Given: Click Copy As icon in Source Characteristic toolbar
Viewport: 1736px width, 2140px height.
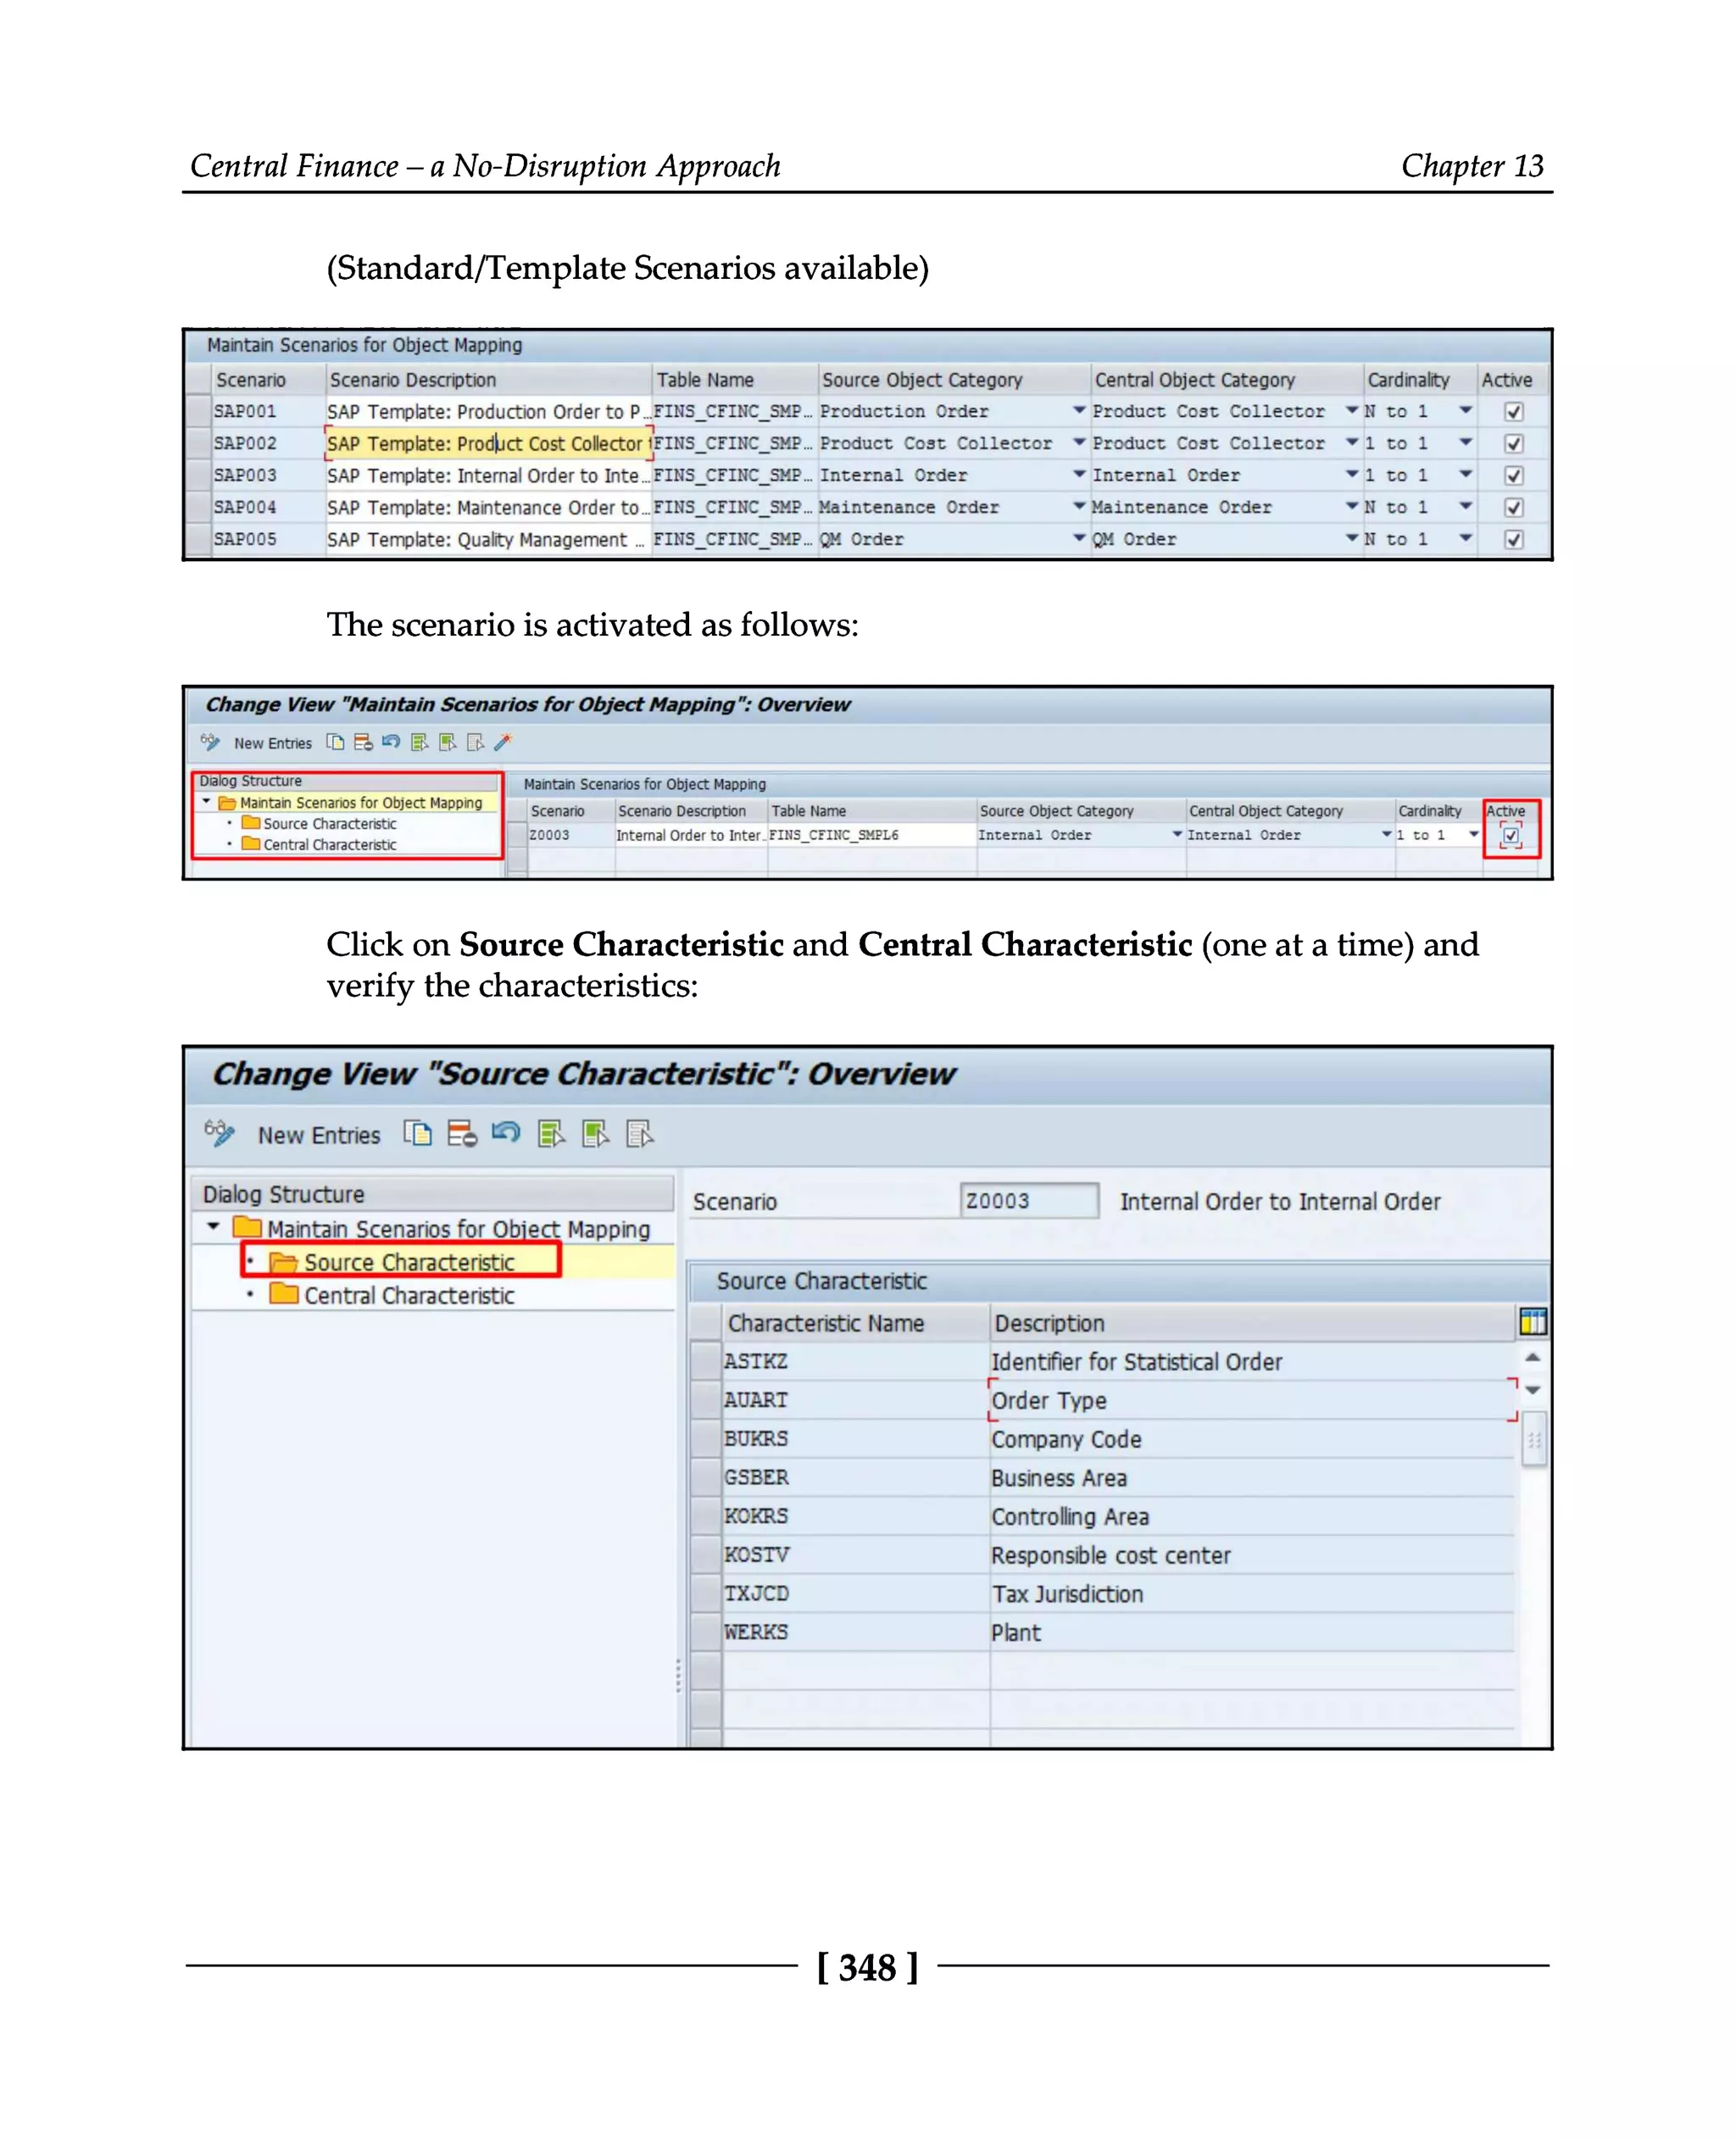Looking at the screenshot, I should (x=418, y=1133).
